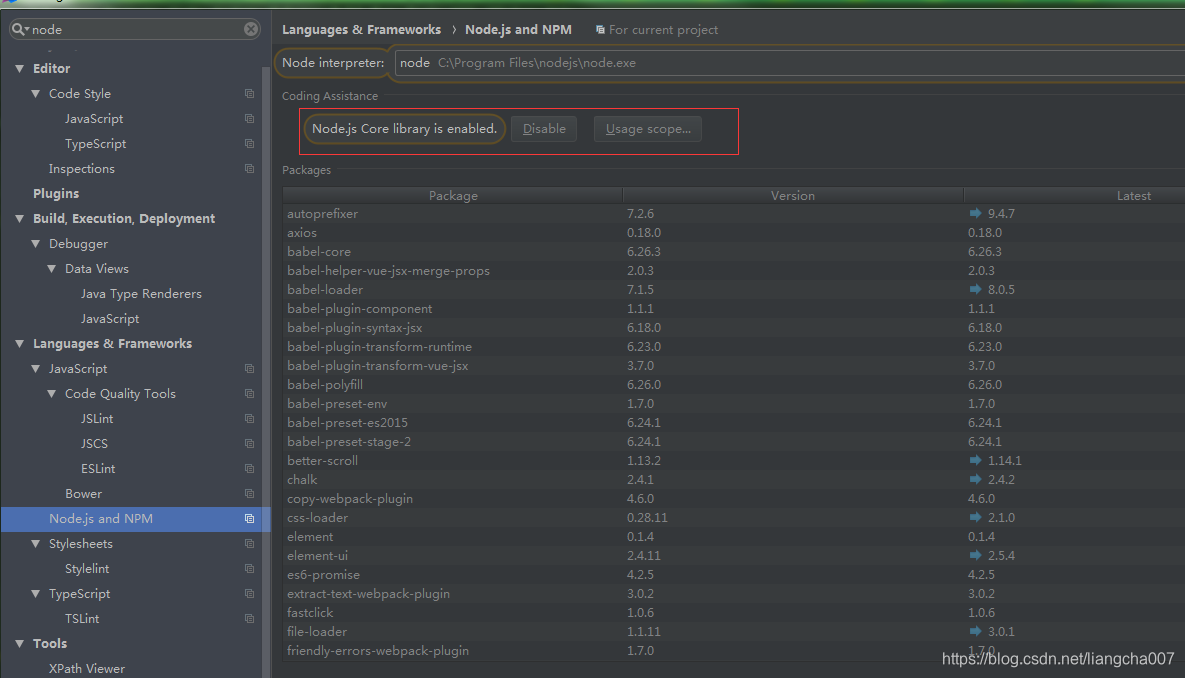Image resolution: width=1185 pixels, height=678 pixels.
Task: Select the axios package row
Action: click(734, 233)
